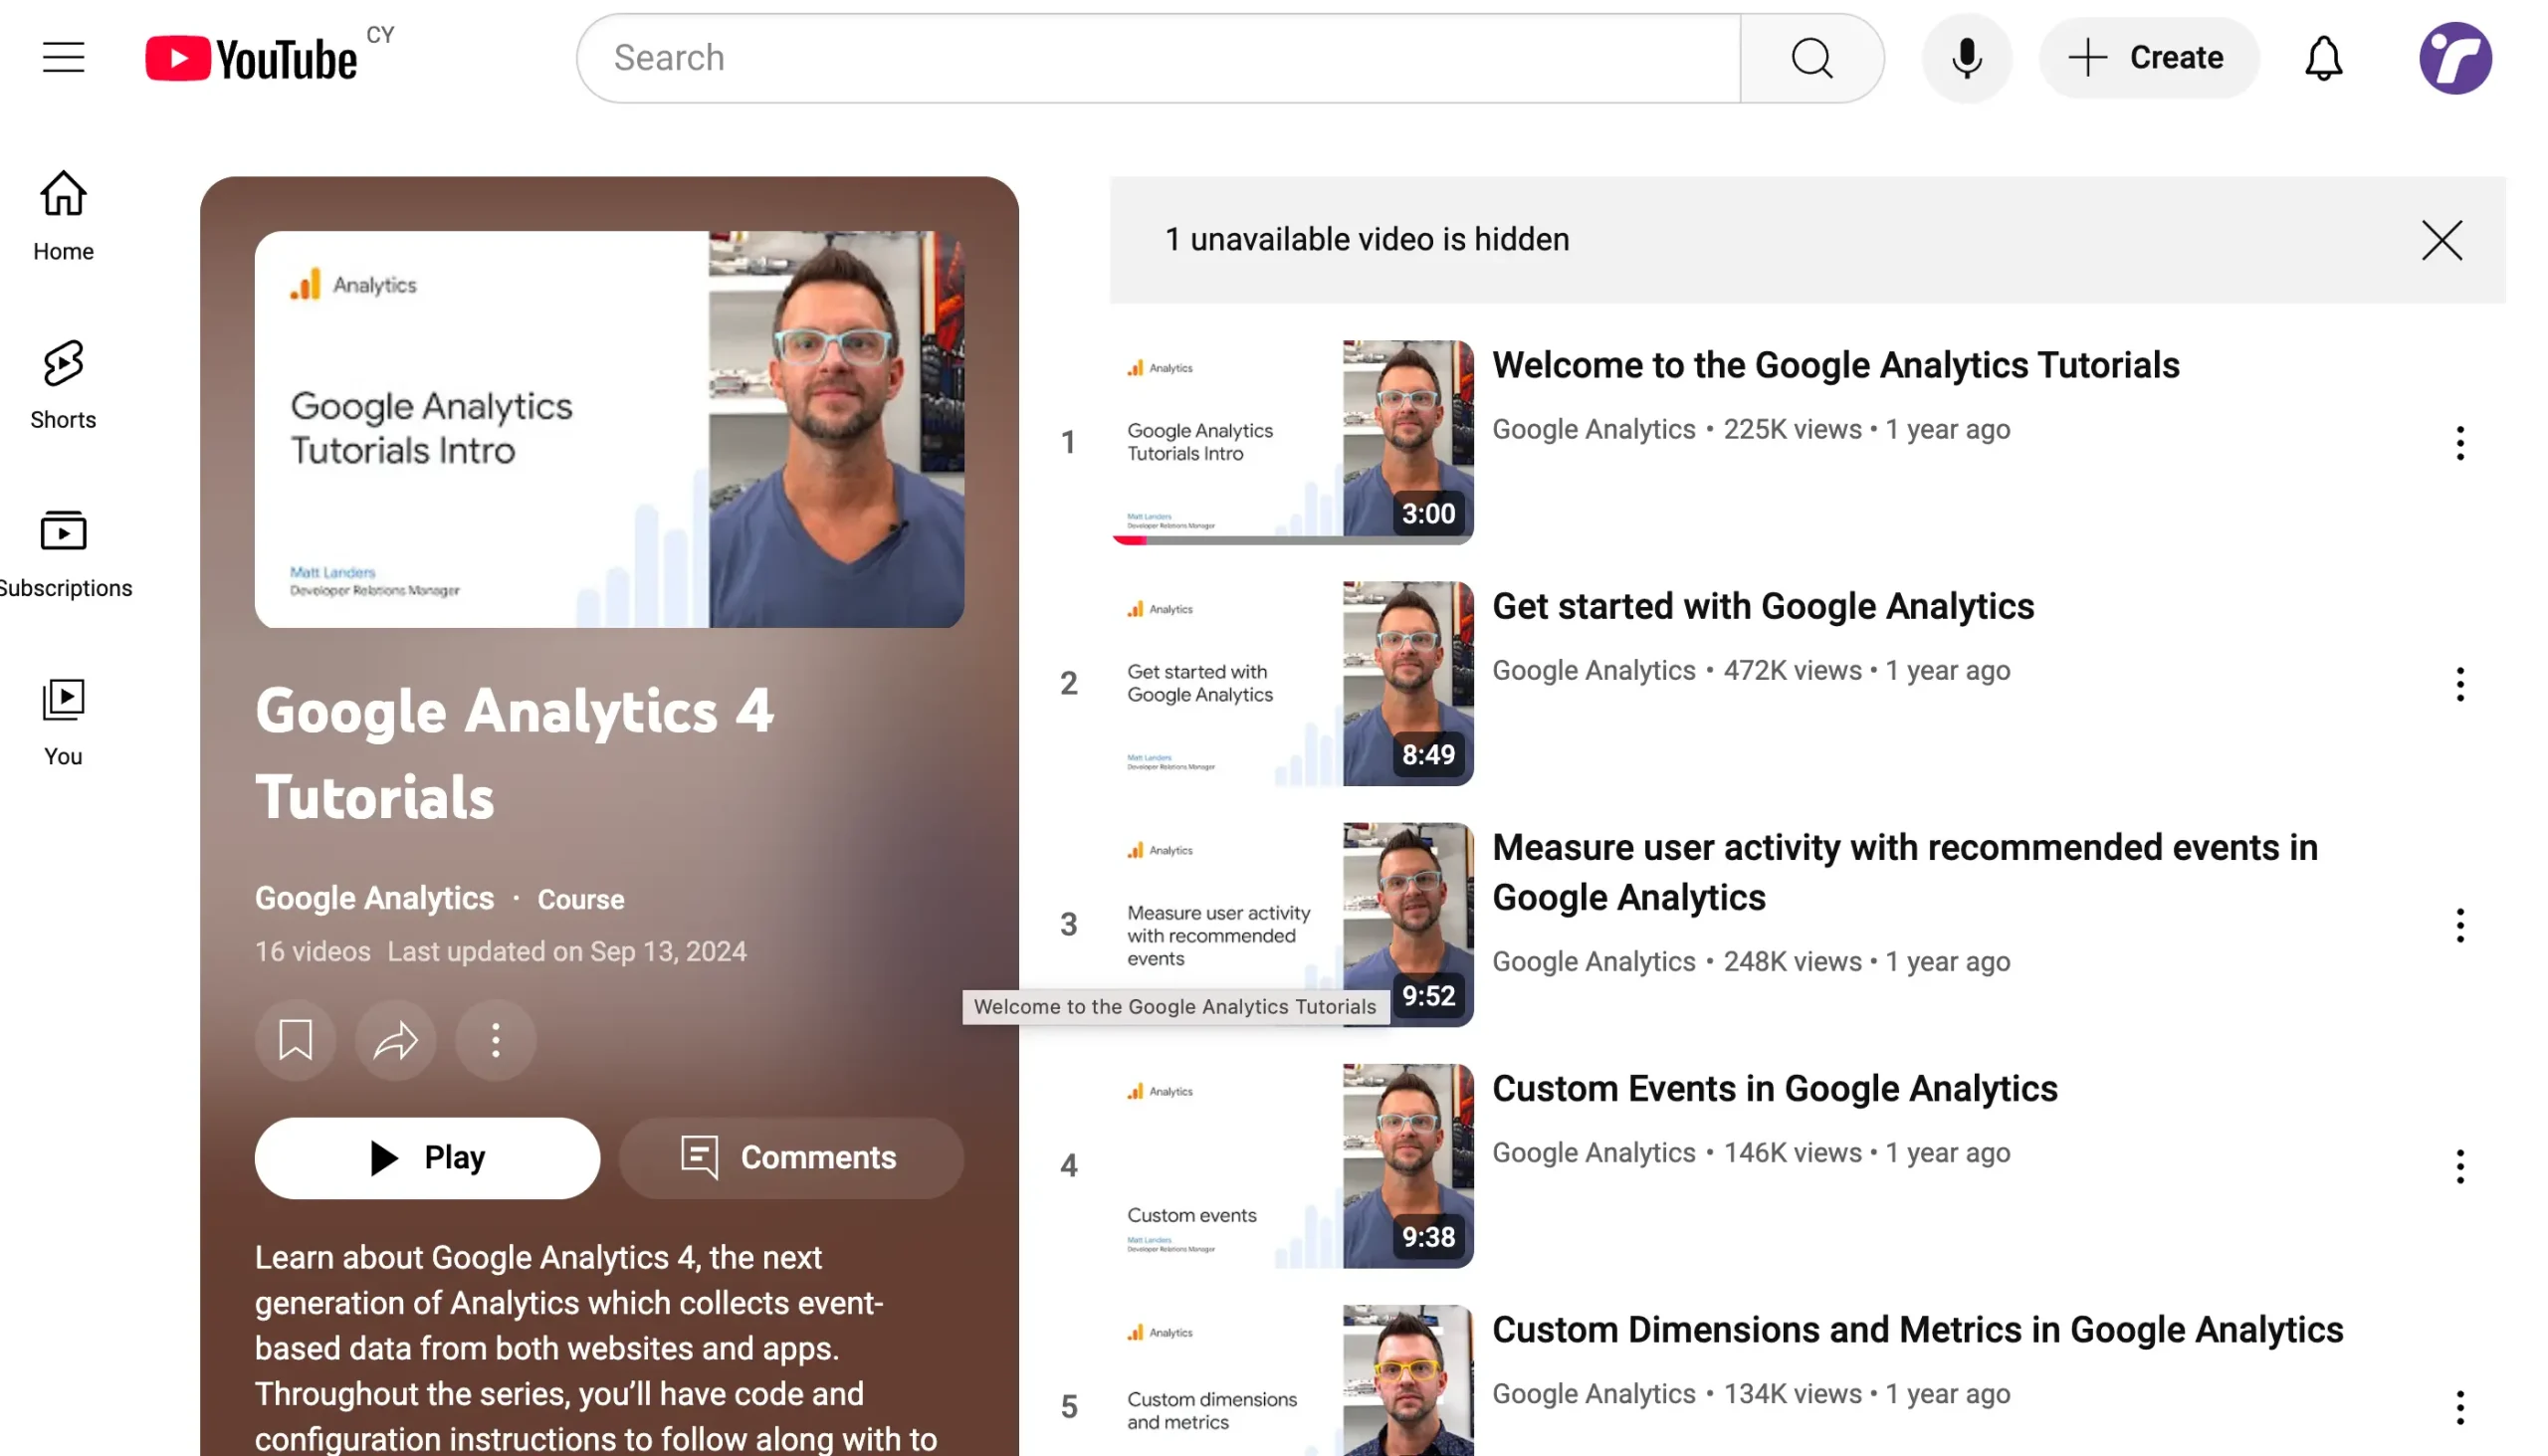Click the YouTube logo

[252, 58]
